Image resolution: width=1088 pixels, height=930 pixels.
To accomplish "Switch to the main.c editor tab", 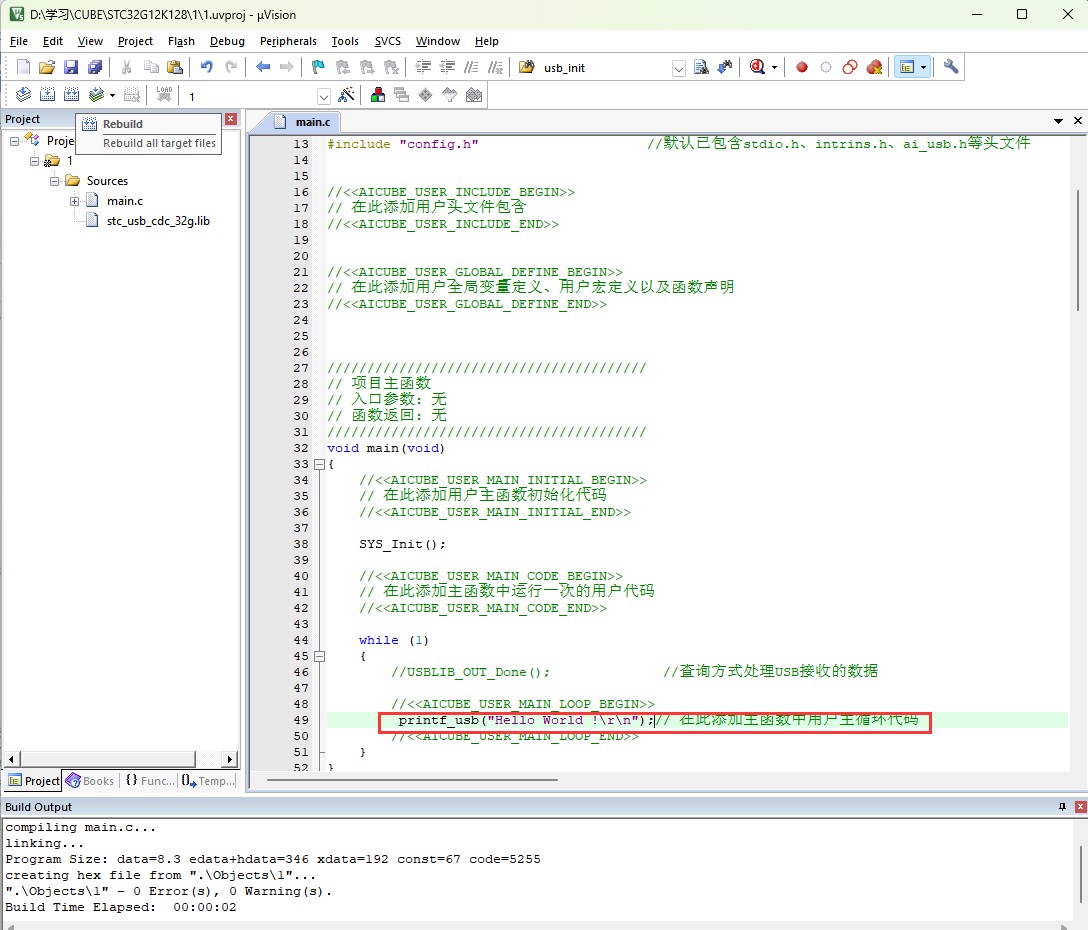I will coord(303,121).
